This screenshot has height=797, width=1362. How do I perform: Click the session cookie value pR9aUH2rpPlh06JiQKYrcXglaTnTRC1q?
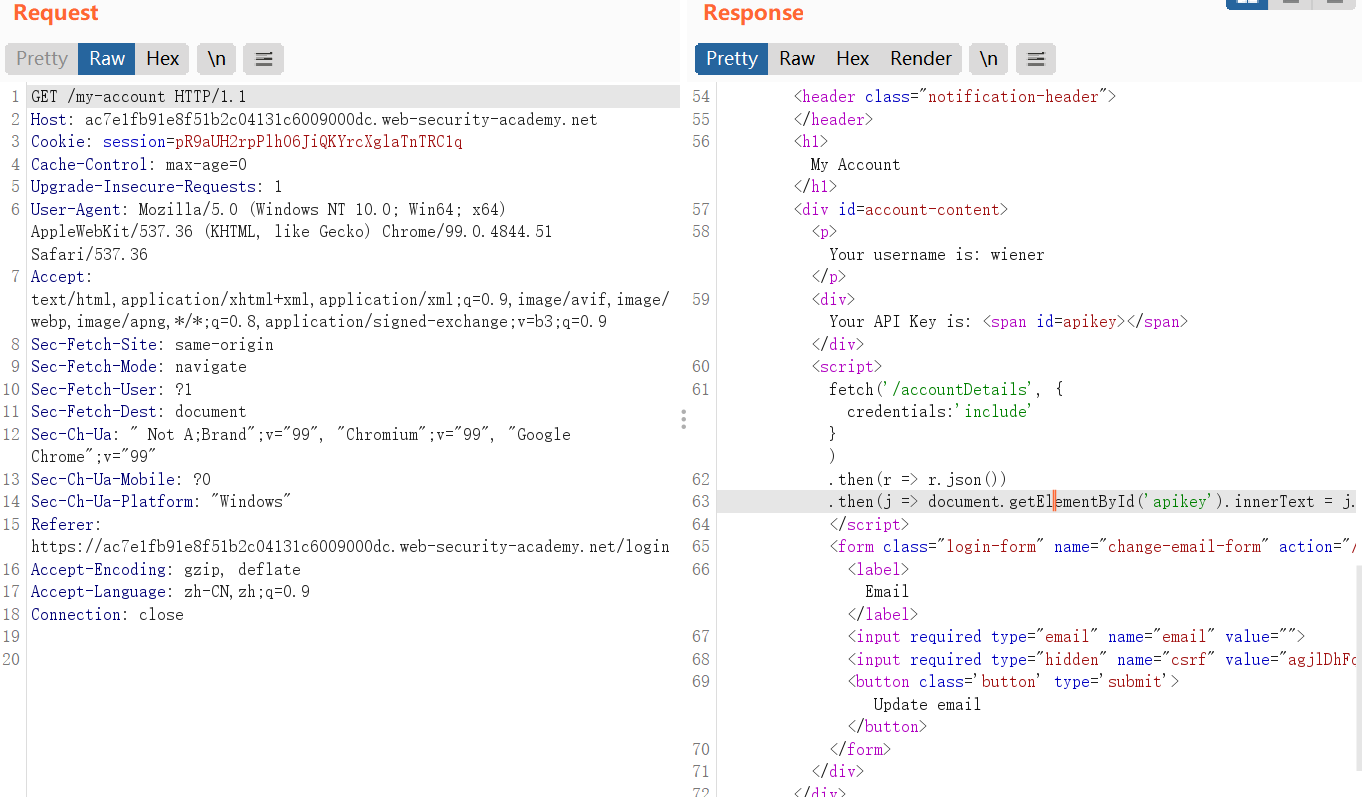coord(319,142)
